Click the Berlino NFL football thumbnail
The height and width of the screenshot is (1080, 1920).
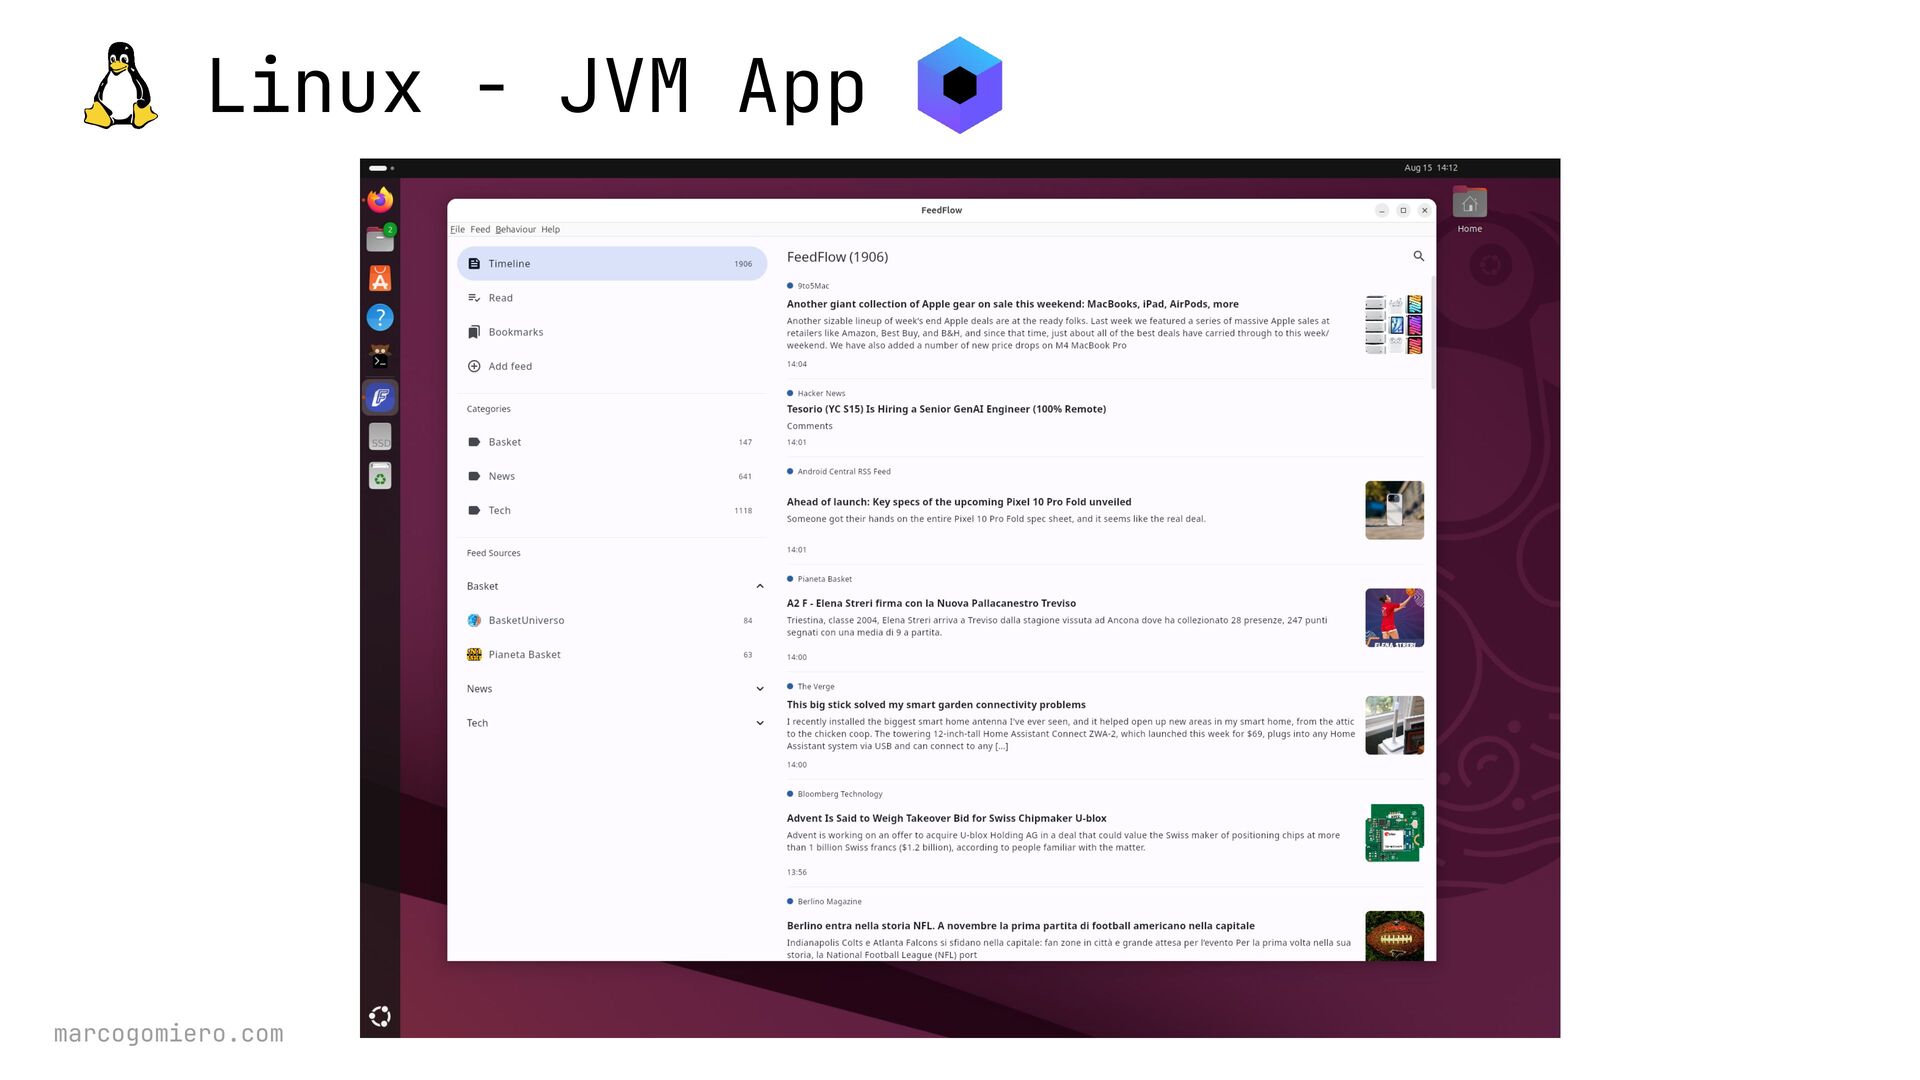click(1394, 936)
